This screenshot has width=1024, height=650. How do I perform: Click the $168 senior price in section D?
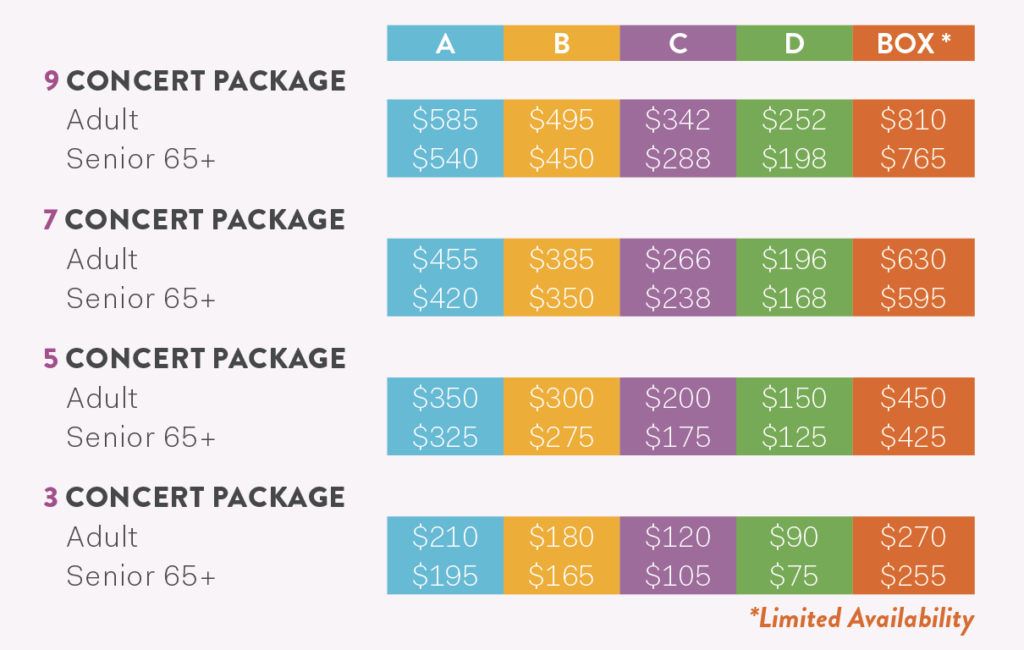794,299
